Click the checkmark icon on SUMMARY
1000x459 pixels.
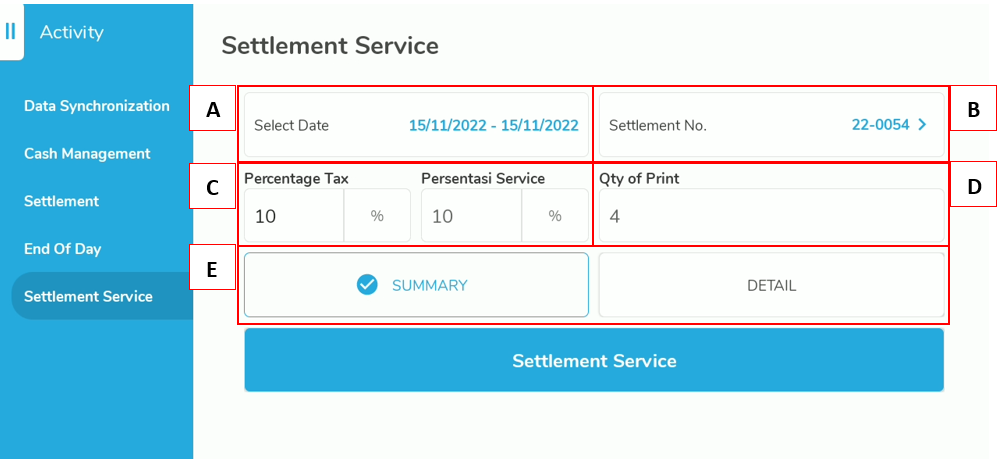click(367, 285)
